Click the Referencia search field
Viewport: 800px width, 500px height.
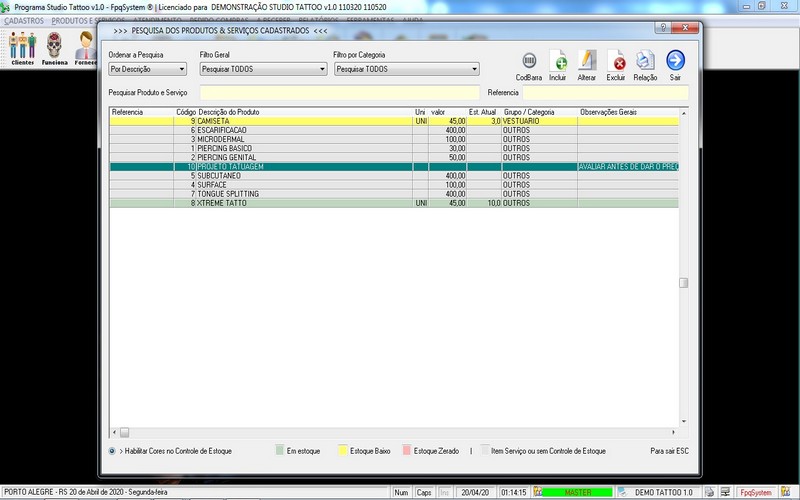606,93
